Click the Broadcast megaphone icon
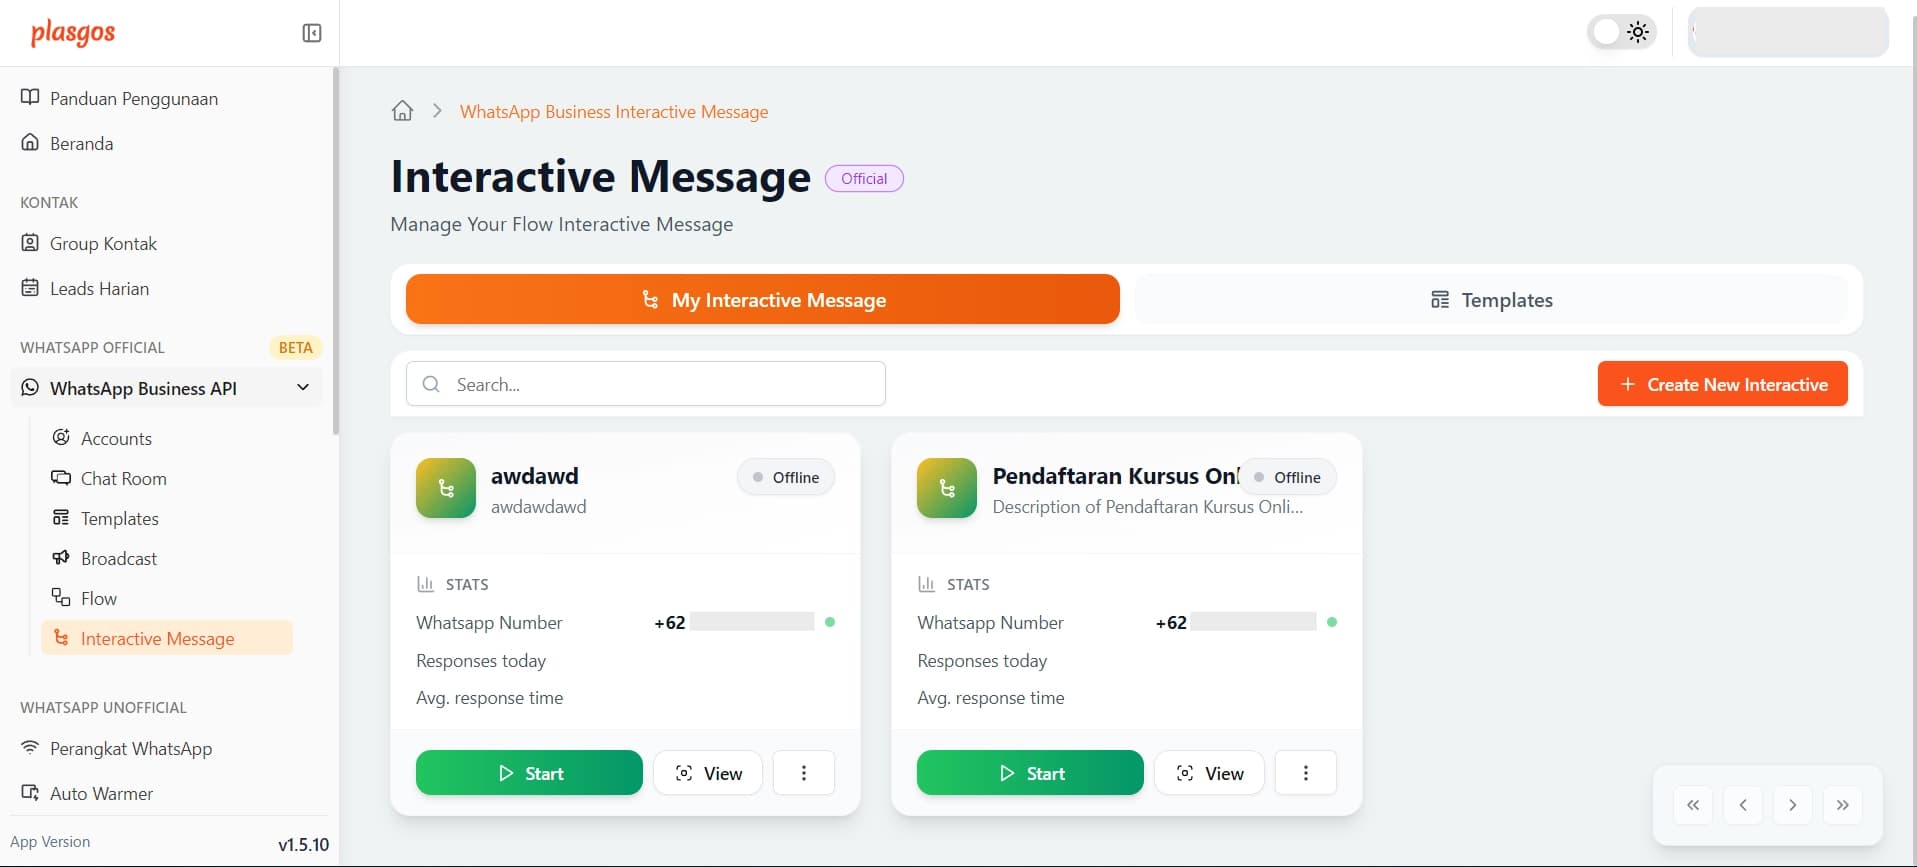Viewport: 1917px width, 867px height. [x=61, y=558]
